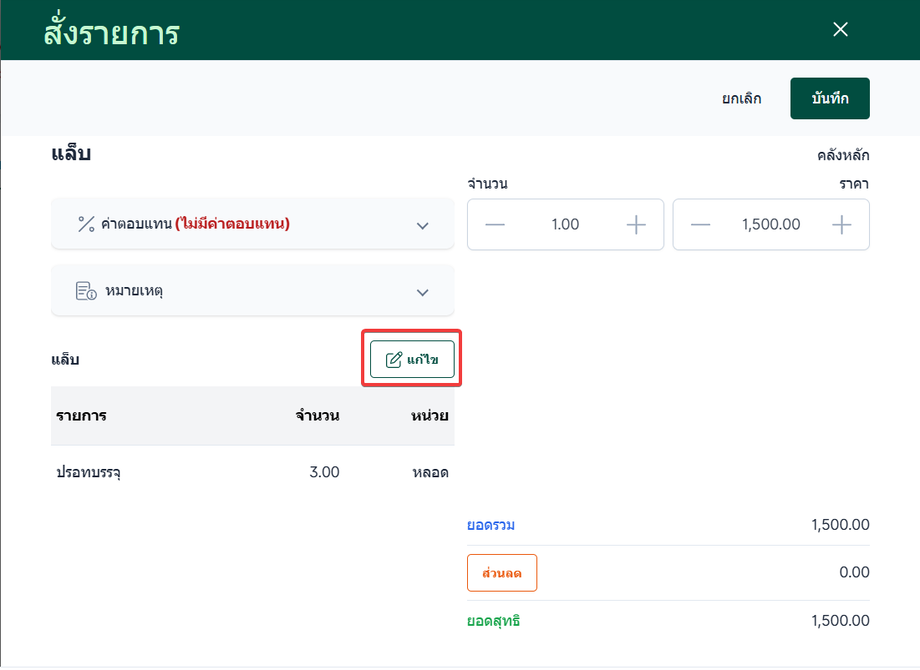Click the หน่วย column header
920x670 pixels.
point(429,416)
